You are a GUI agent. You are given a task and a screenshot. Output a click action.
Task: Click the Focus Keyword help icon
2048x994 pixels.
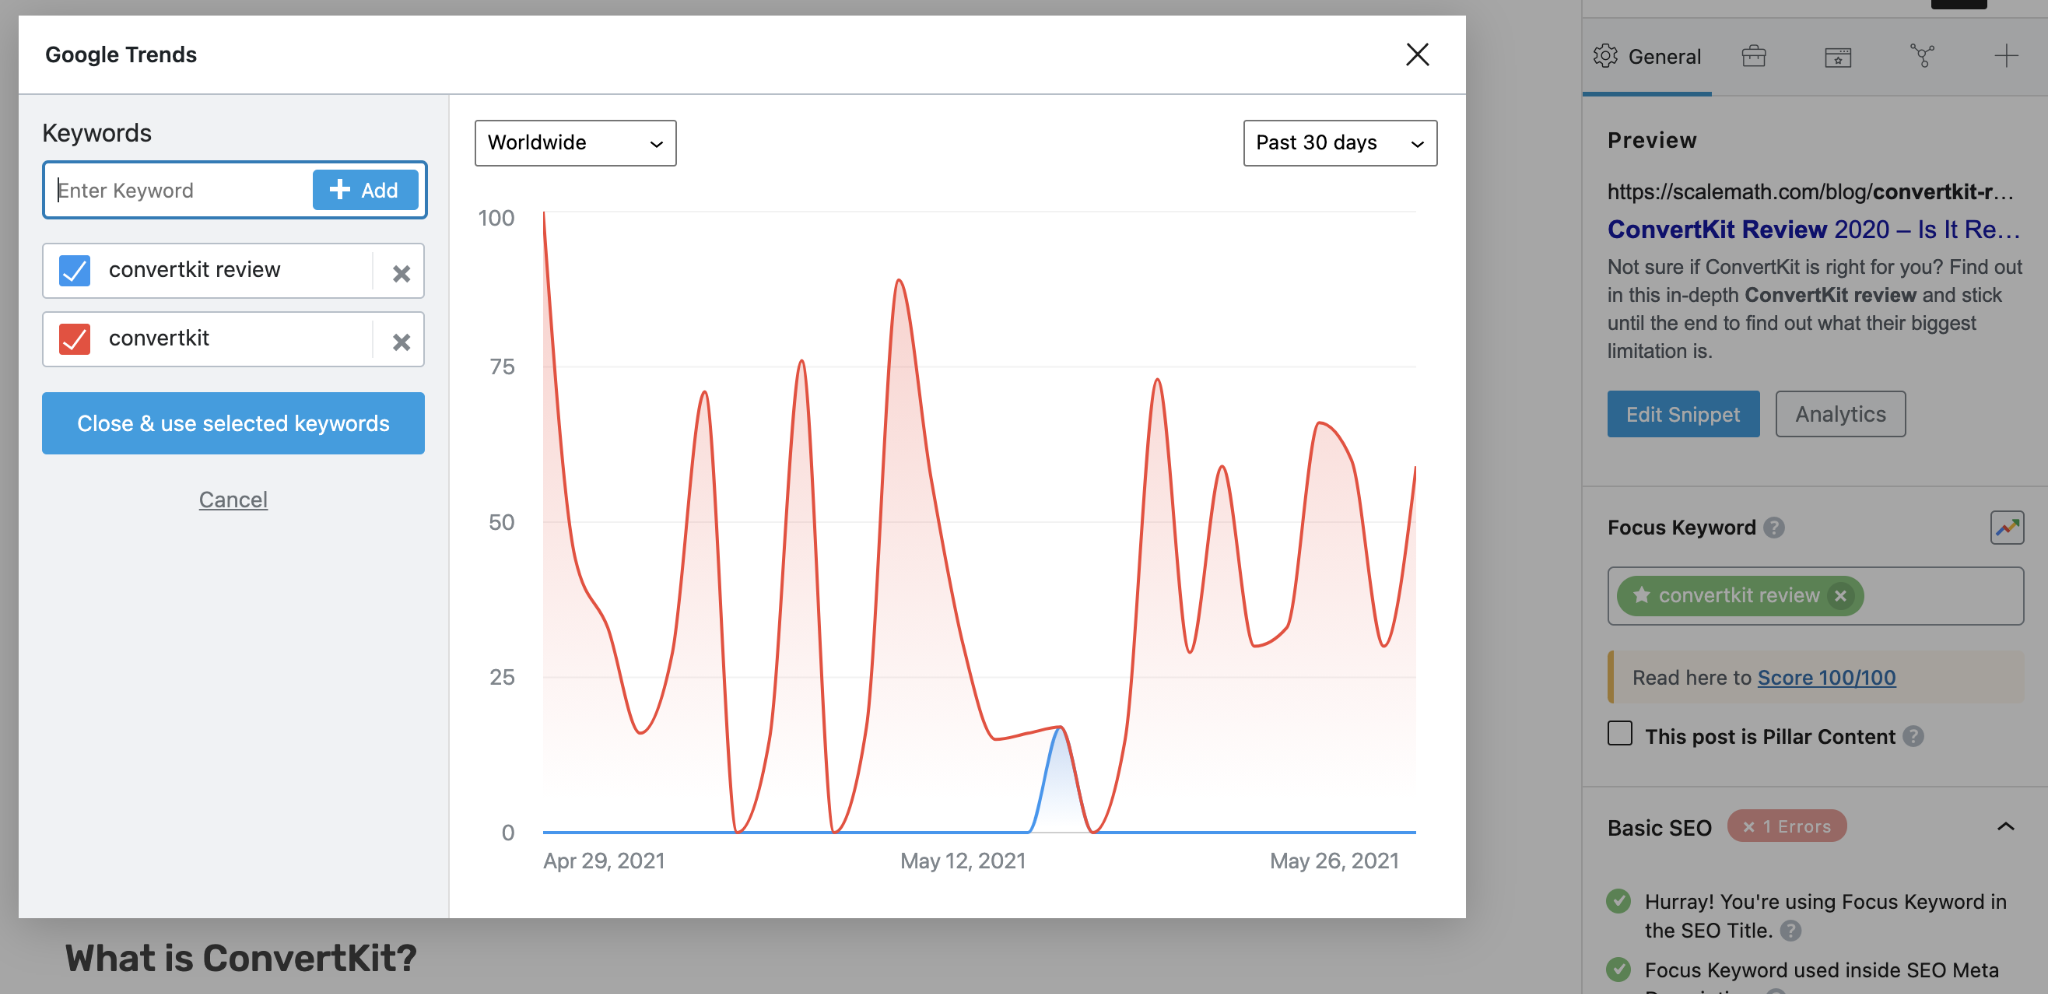tap(1774, 527)
